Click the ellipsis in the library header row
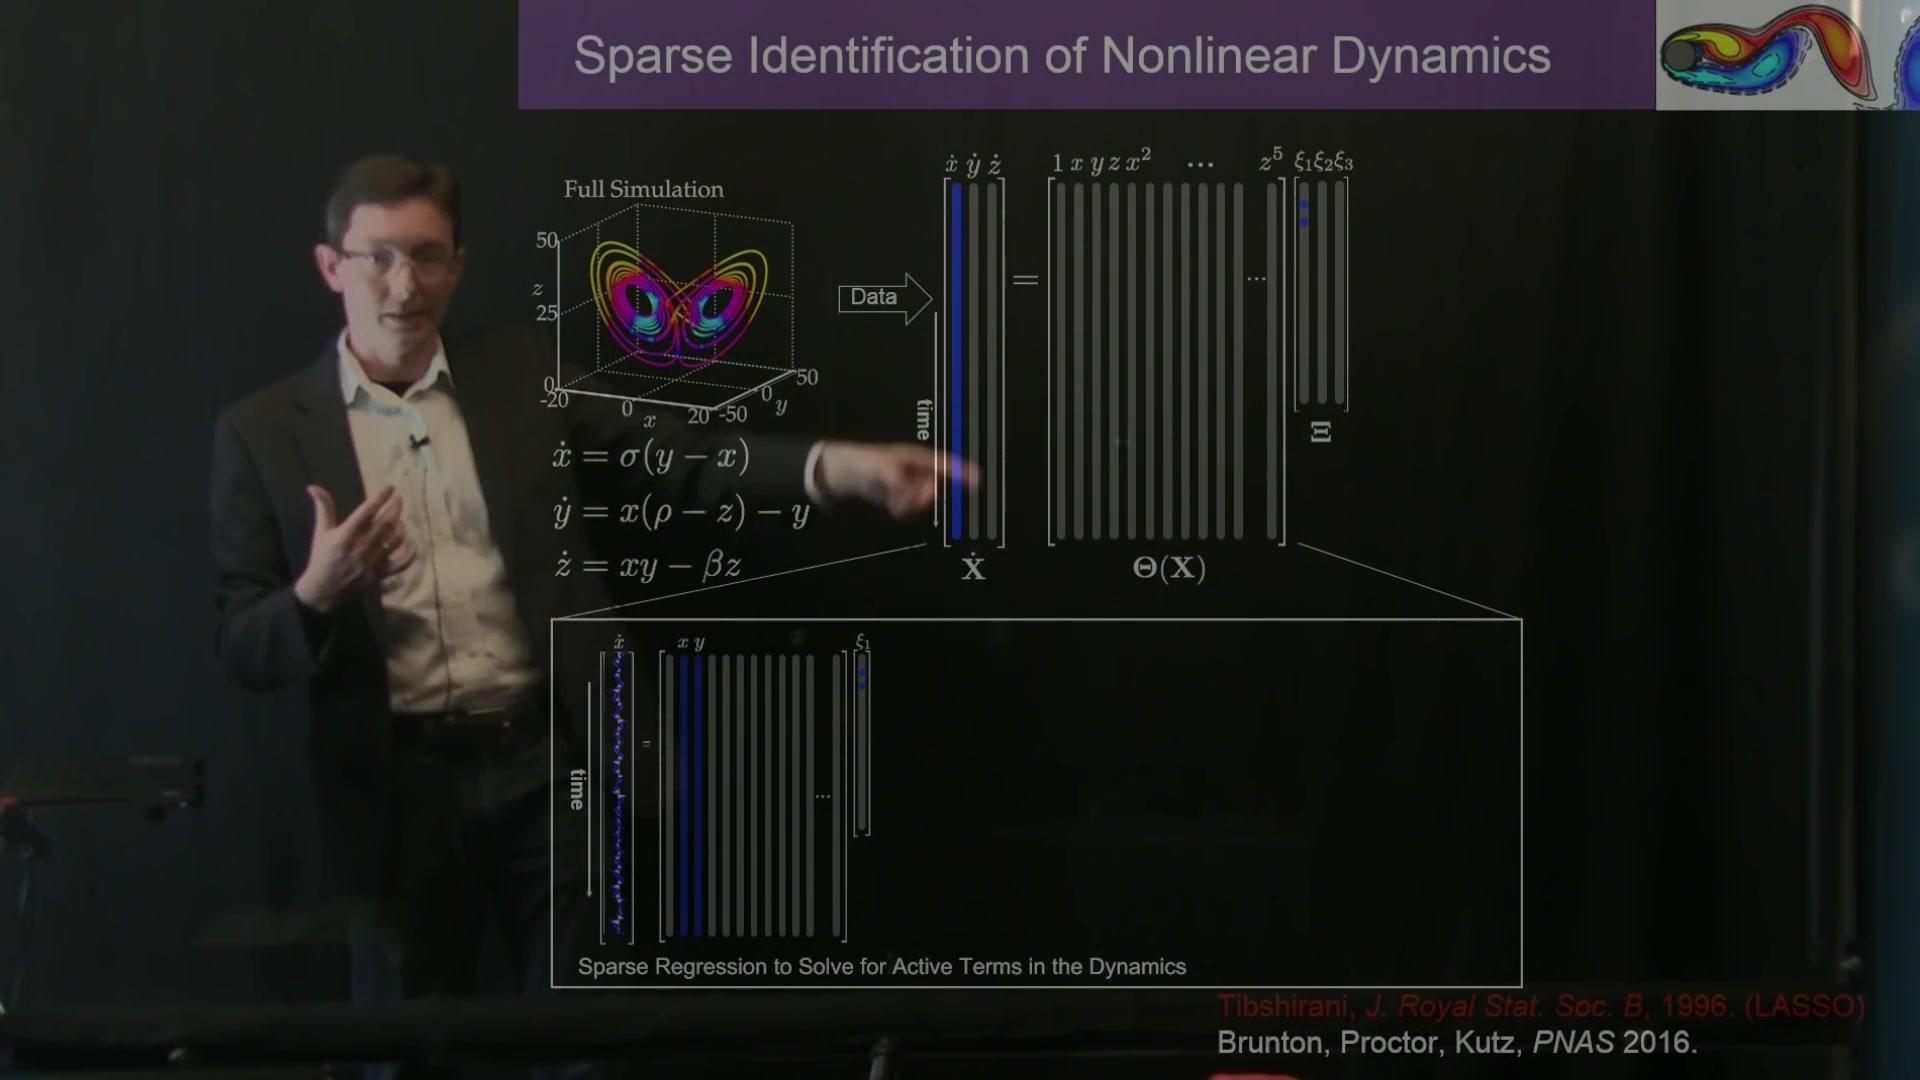 click(x=1200, y=164)
